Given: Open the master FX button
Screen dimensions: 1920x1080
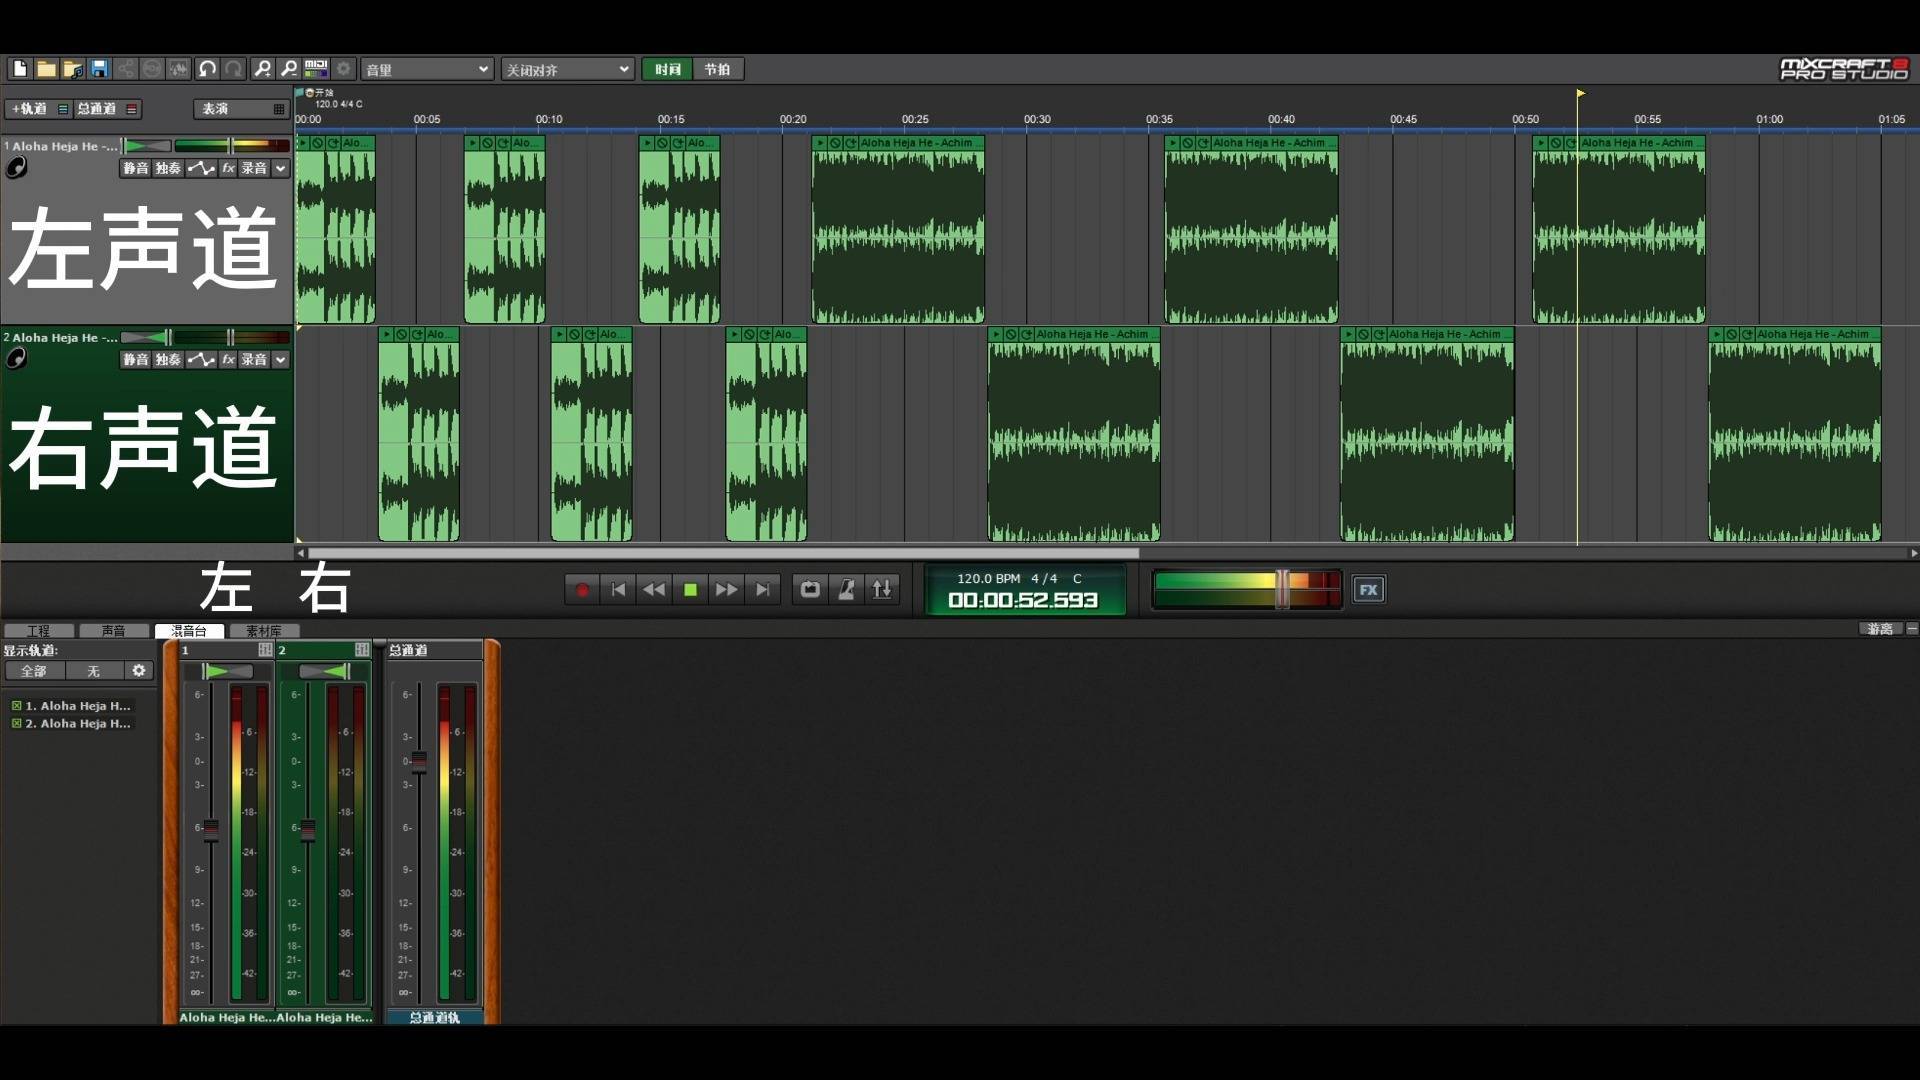Looking at the screenshot, I should pyautogui.click(x=1368, y=590).
